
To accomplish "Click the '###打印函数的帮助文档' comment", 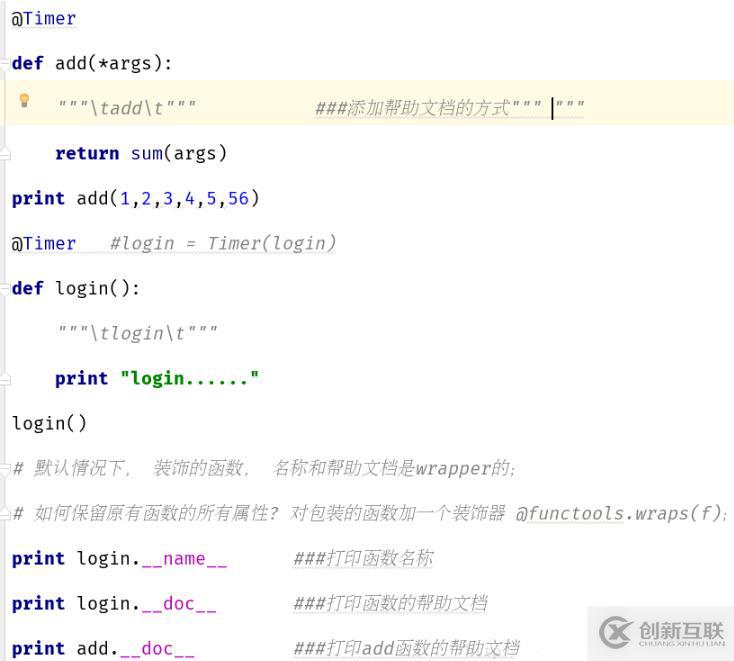I will 390,603.
